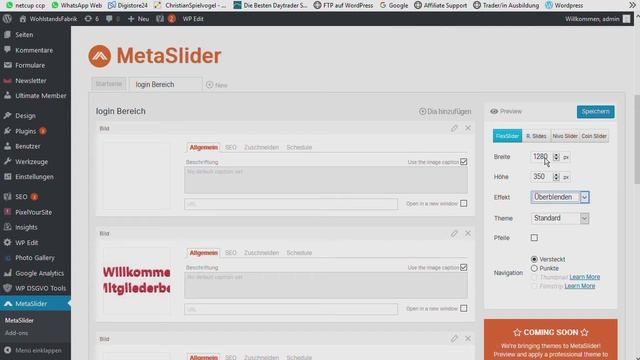Delete the third Bild slide with X icon
Image resolution: width=640 pixels, height=360 pixels.
click(468, 338)
